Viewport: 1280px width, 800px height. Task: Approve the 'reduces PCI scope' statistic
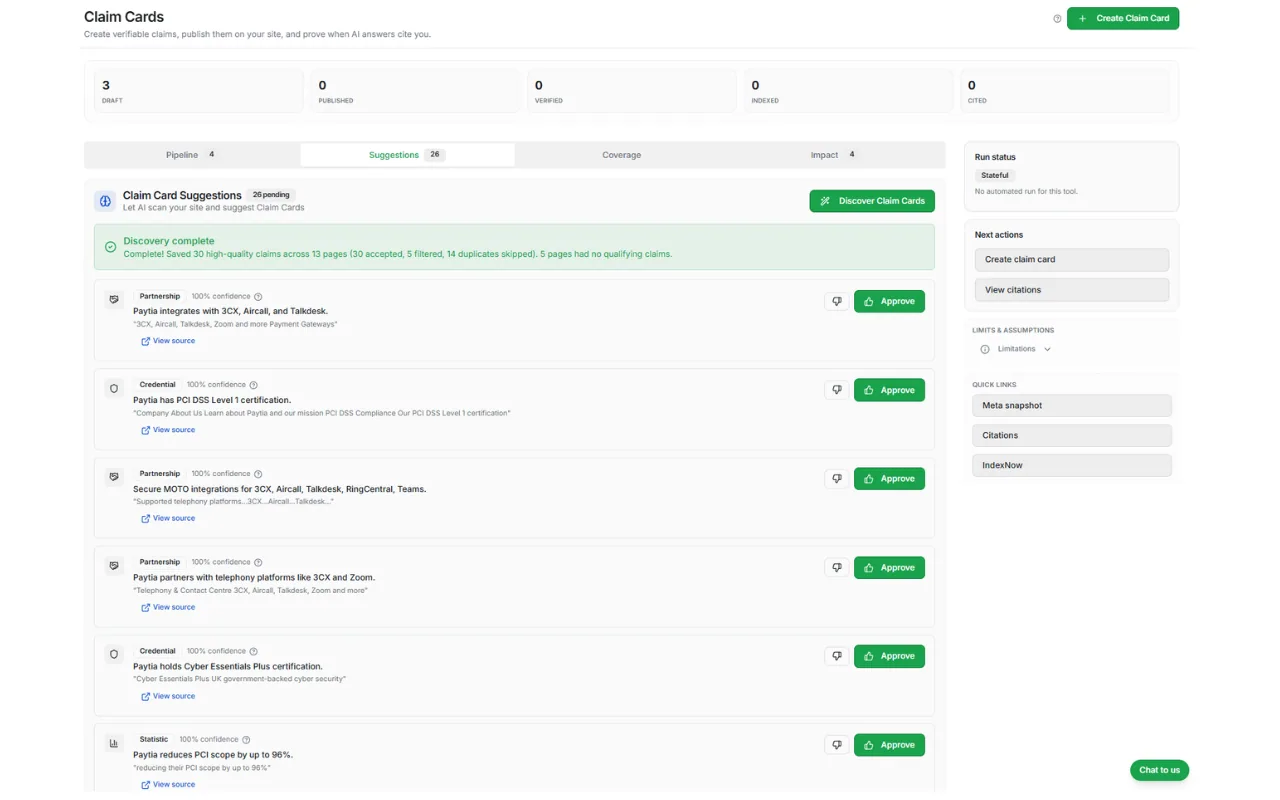[889, 745]
